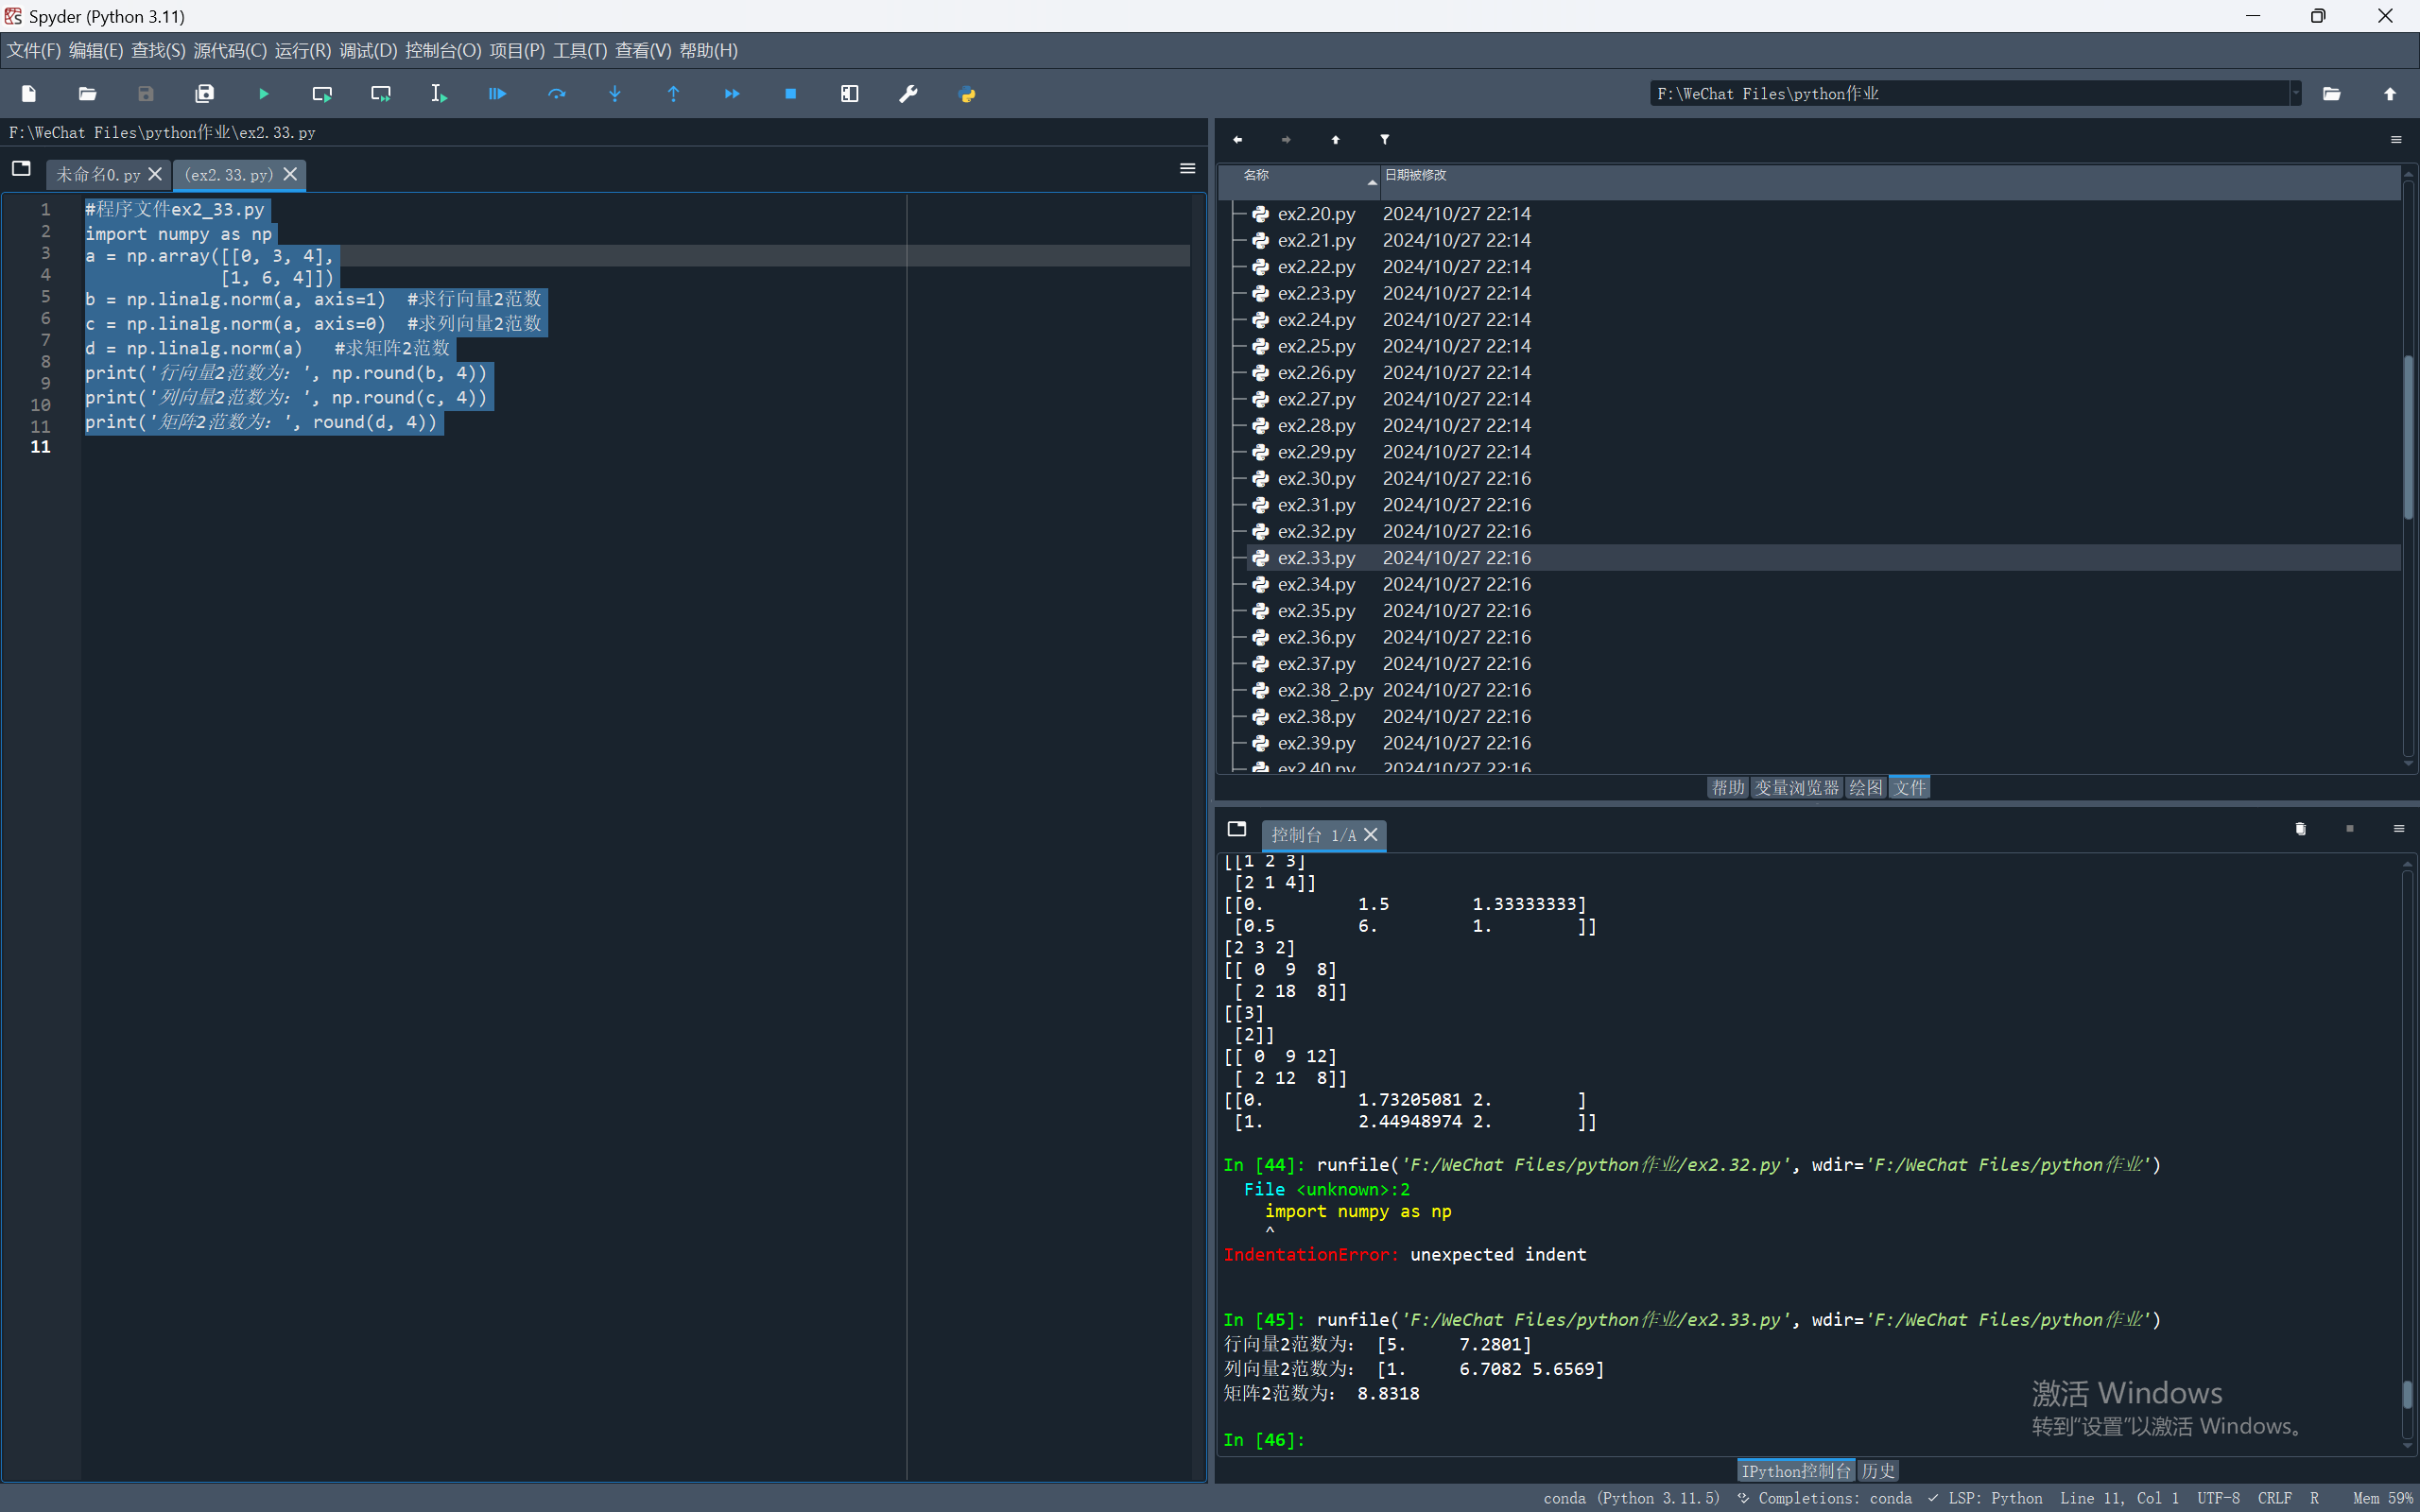Click the Save all files icon

(x=205, y=94)
